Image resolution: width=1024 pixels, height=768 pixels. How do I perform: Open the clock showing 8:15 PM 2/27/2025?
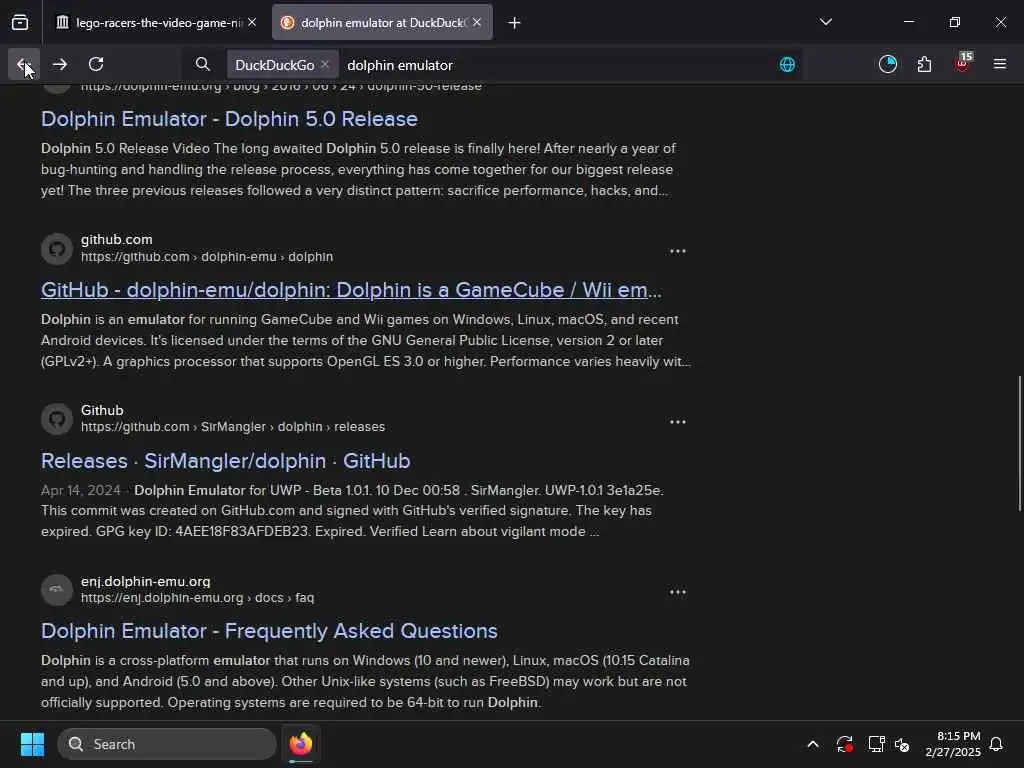[952, 744]
